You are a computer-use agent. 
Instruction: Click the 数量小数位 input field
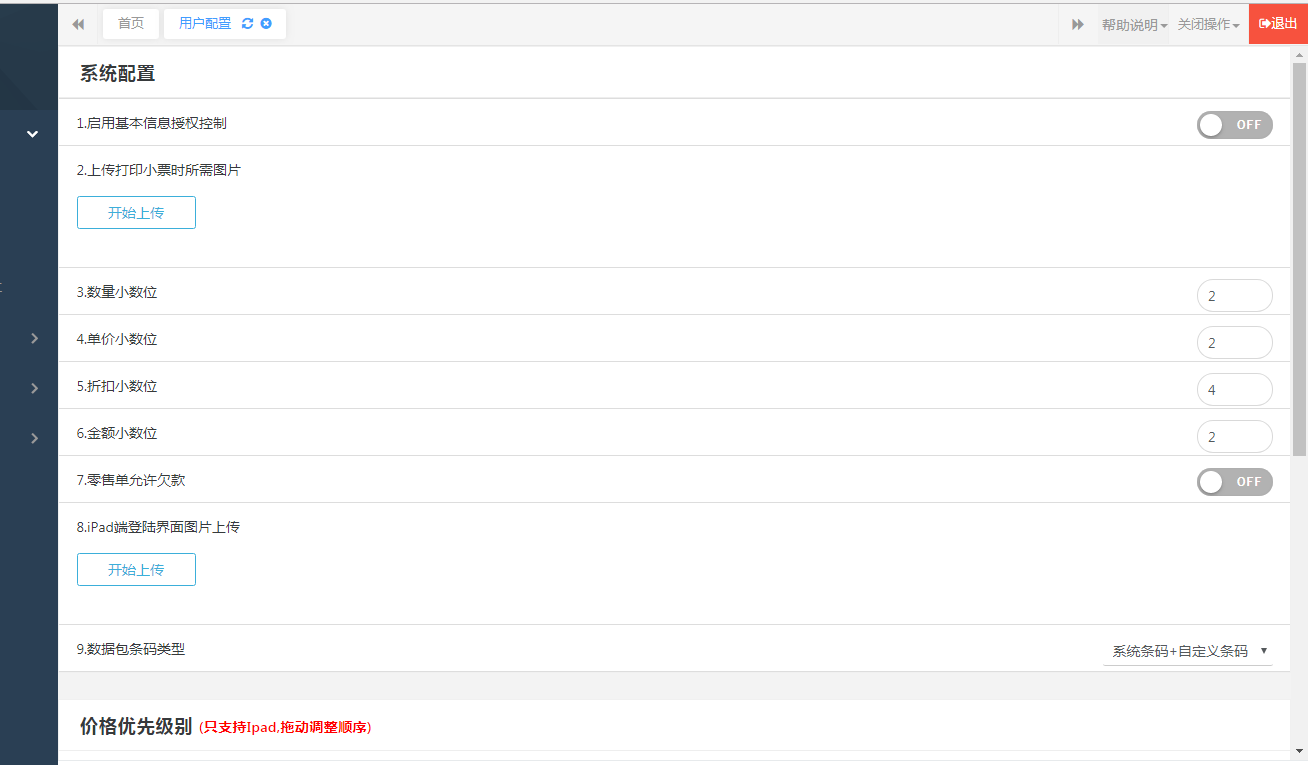(1235, 296)
